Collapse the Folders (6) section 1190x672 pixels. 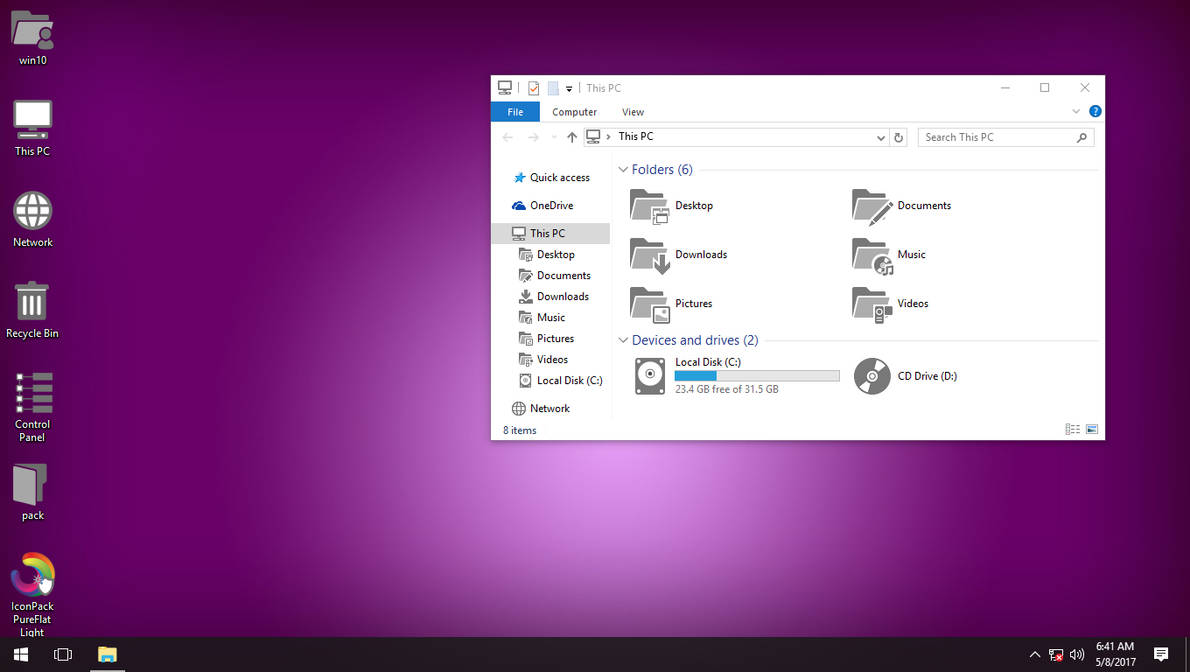point(623,170)
